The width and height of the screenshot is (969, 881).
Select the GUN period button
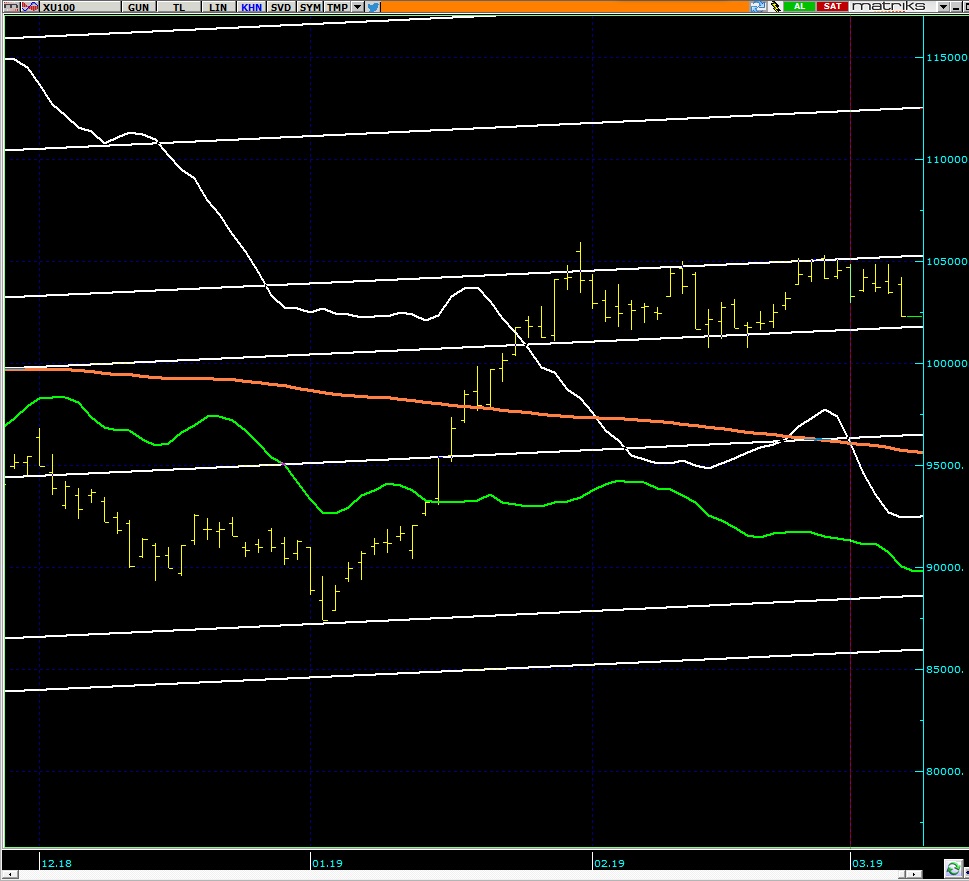pos(138,7)
